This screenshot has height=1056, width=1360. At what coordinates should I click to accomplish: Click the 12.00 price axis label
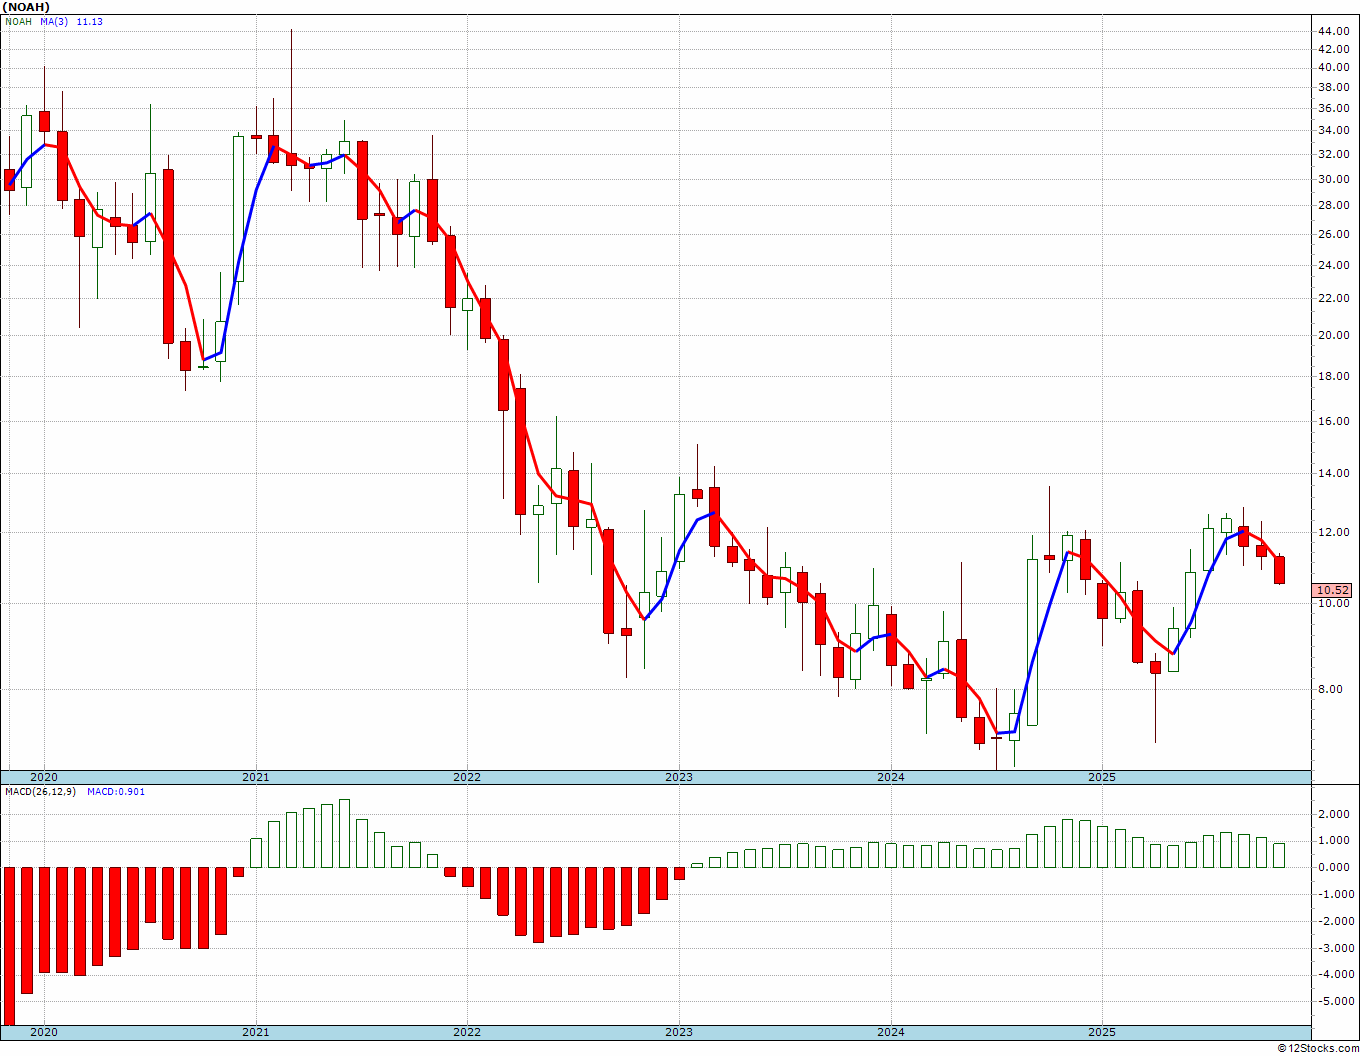click(x=1333, y=532)
